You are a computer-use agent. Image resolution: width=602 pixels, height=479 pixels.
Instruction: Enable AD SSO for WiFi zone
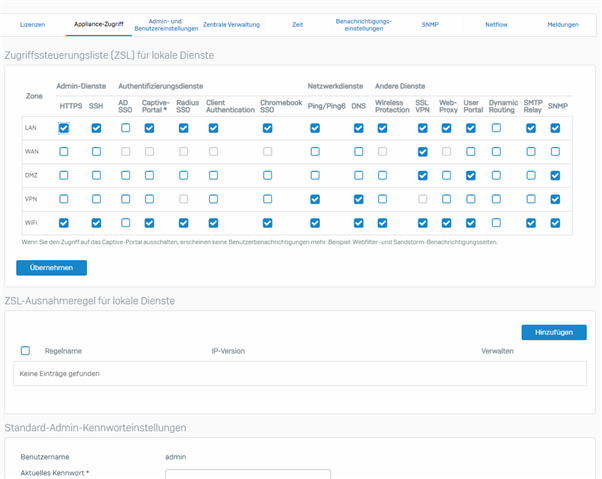(126, 223)
